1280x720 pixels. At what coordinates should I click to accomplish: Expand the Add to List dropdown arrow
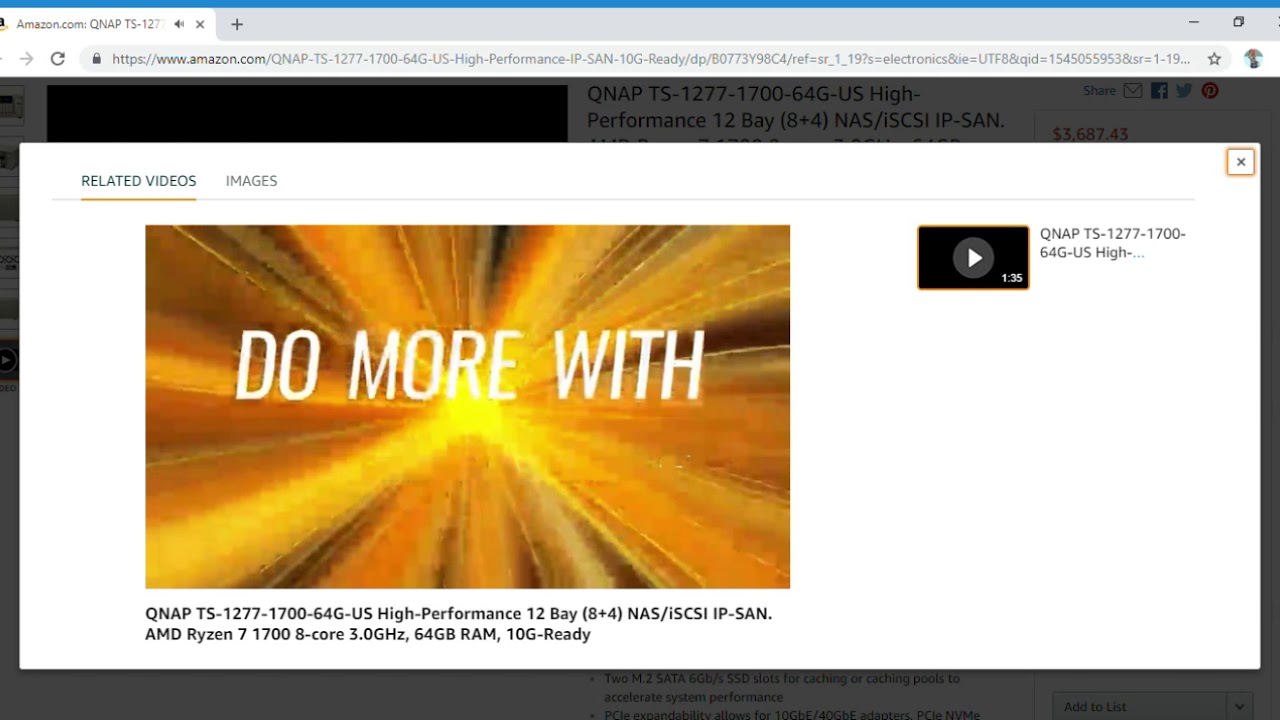(x=1240, y=706)
